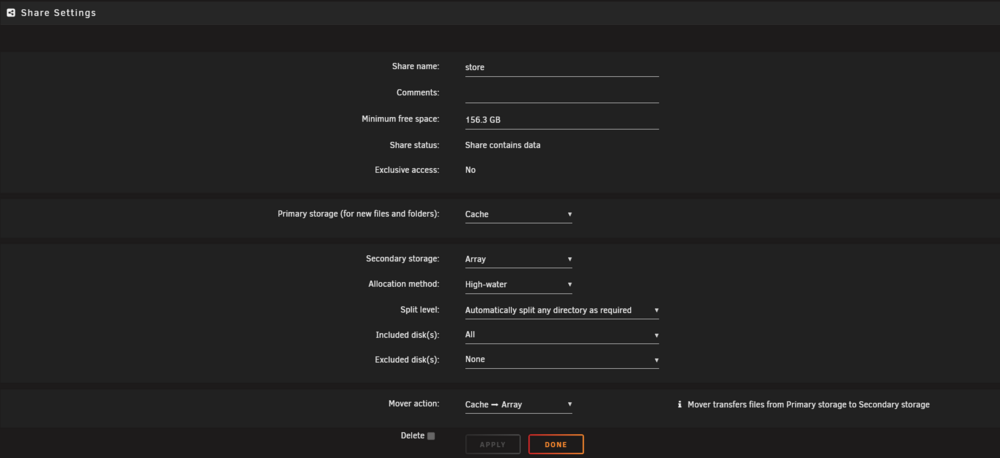Focus the Share name field
This screenshot has width=1000, height=458.
tap(562, 67)
